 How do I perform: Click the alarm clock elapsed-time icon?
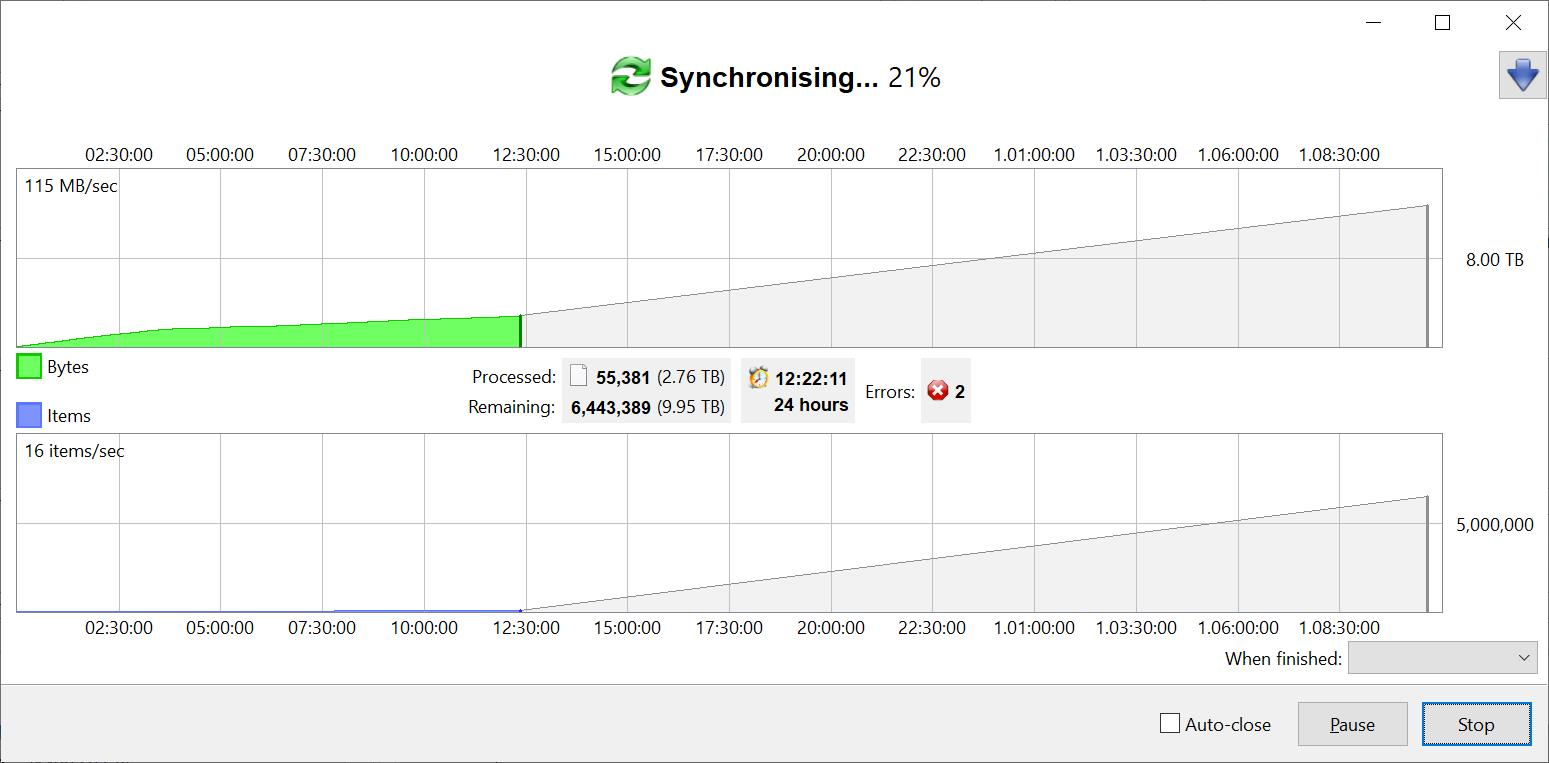(758, 377)
